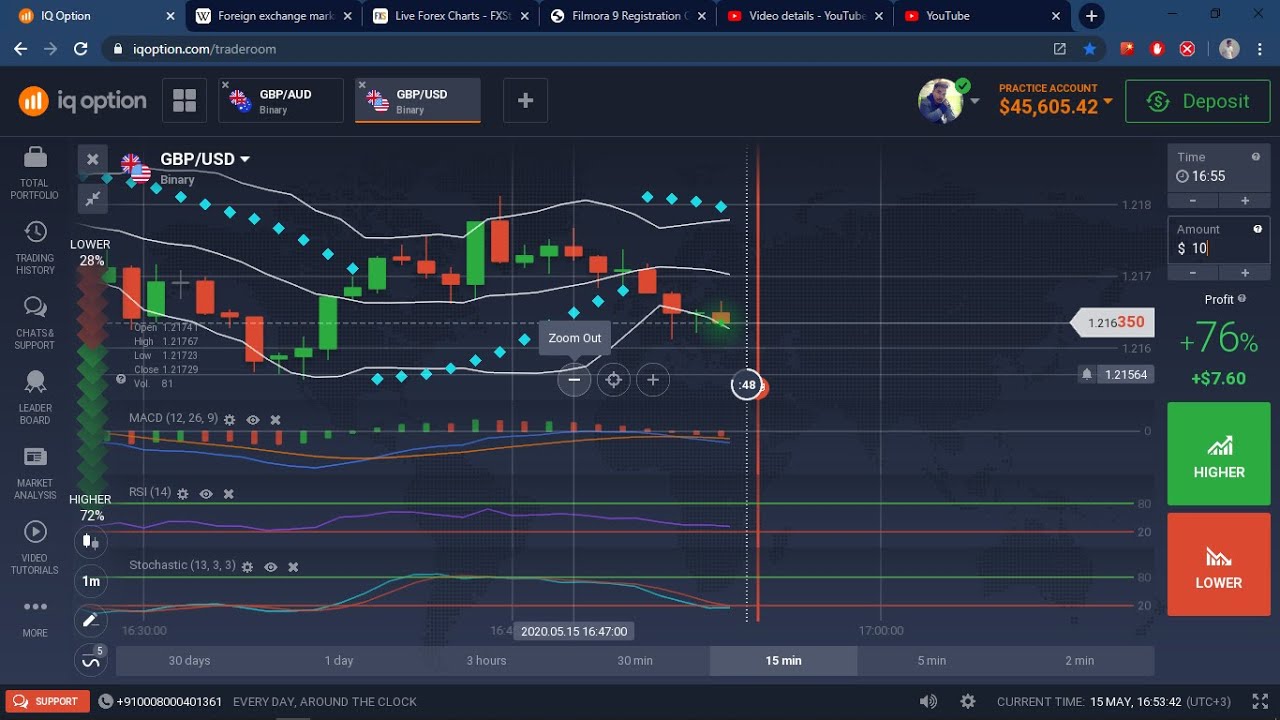The width and height of the screenshot is (1280, 720).
Task: Click the expiration countdown timer marker
Action: coord(747,385)
